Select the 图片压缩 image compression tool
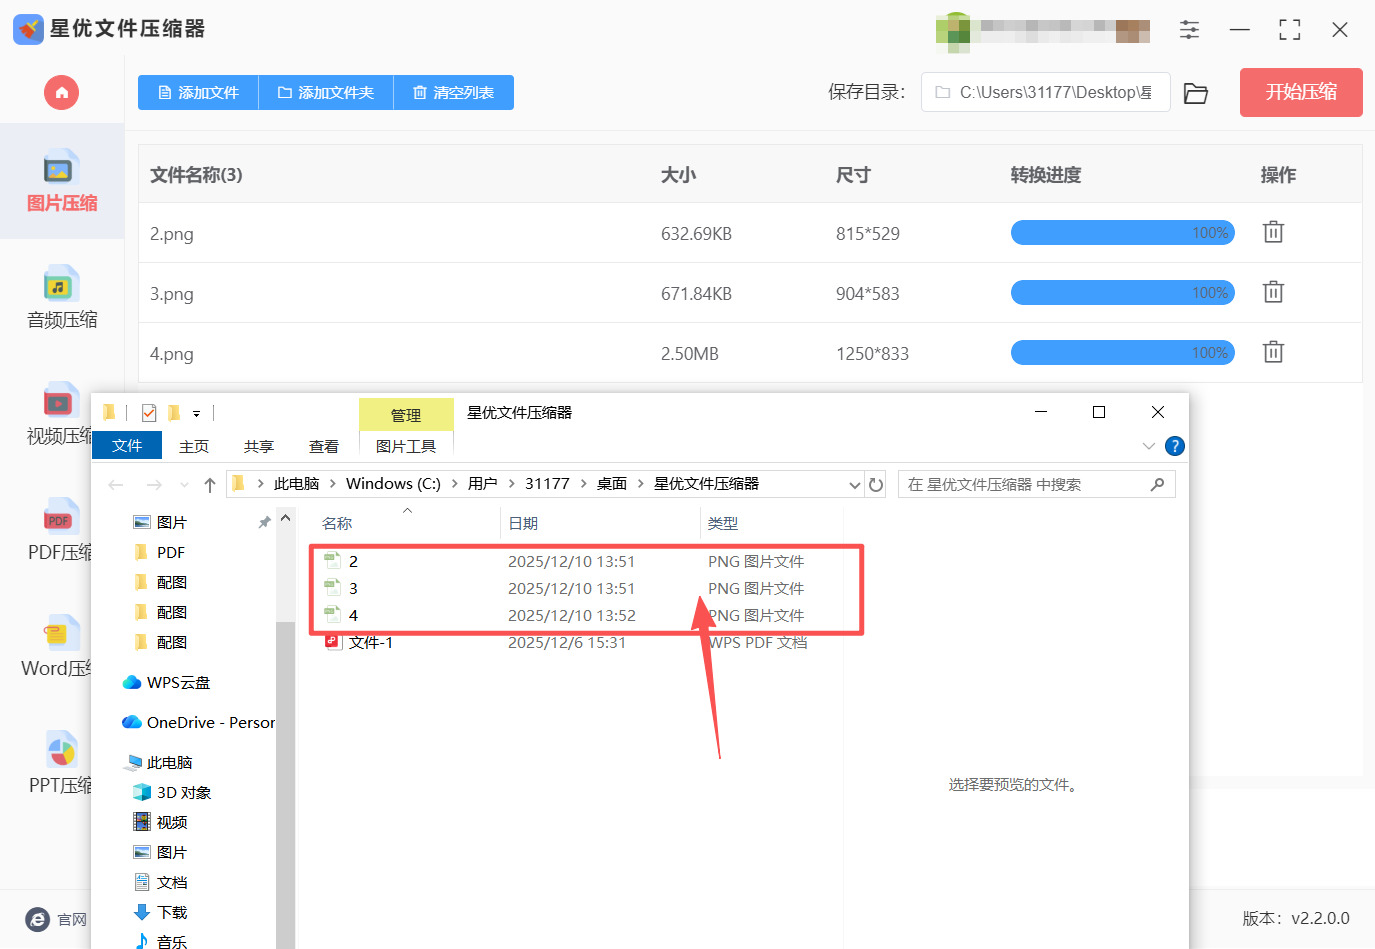This screenshot has width=1375, height=949. [x=61, y=182]
